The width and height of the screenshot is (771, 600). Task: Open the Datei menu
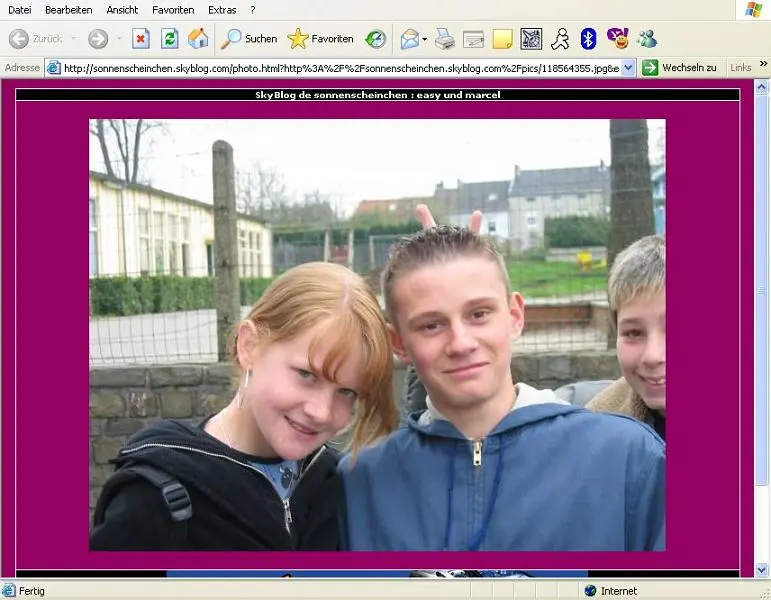pos(20,10)
